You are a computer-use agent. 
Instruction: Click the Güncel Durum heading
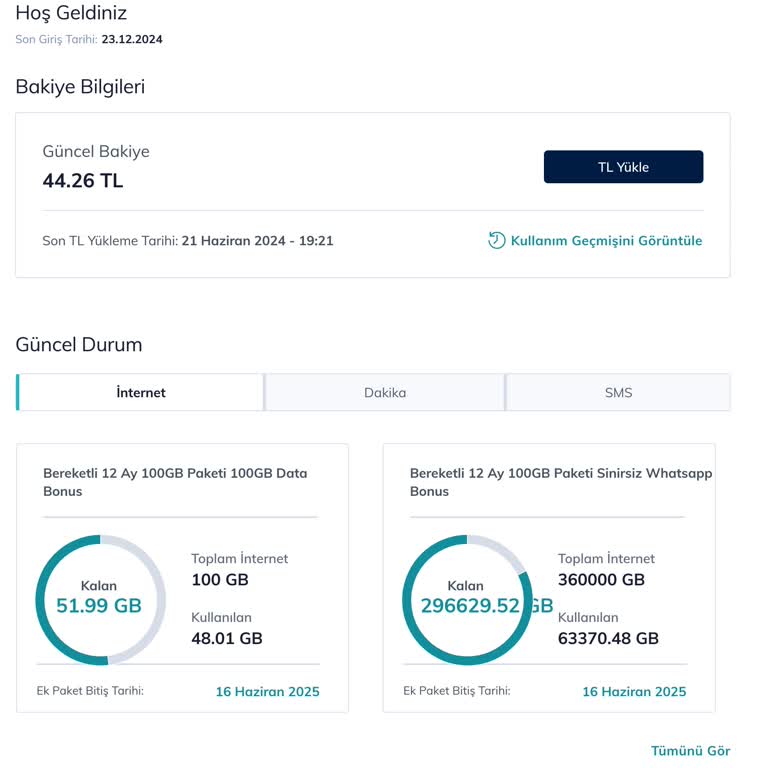pyautogui.click(x=79, y=344)
